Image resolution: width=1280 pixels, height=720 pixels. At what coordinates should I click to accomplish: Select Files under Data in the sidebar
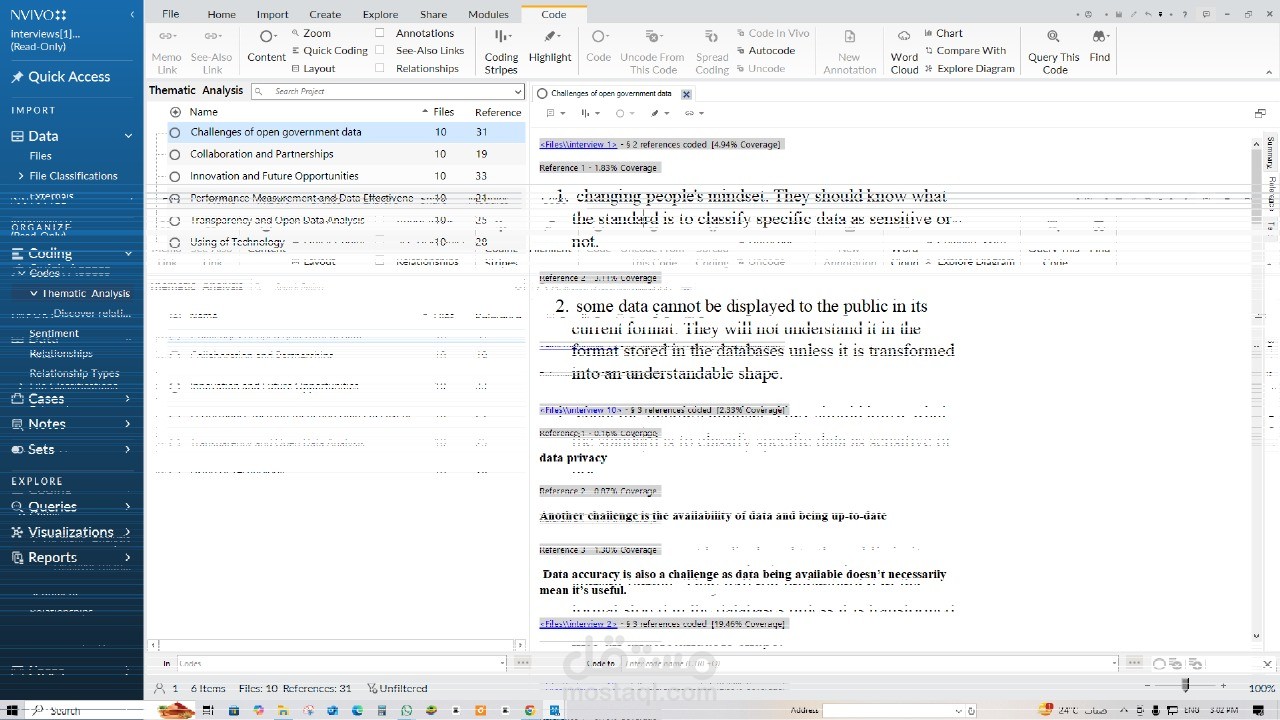pos(41,156)
